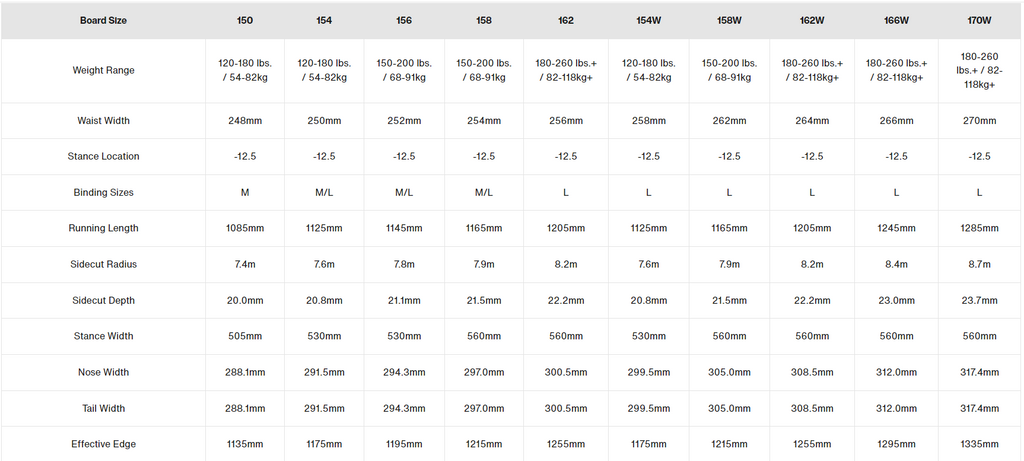Select the 8.7m sidecut radius value

979,264
